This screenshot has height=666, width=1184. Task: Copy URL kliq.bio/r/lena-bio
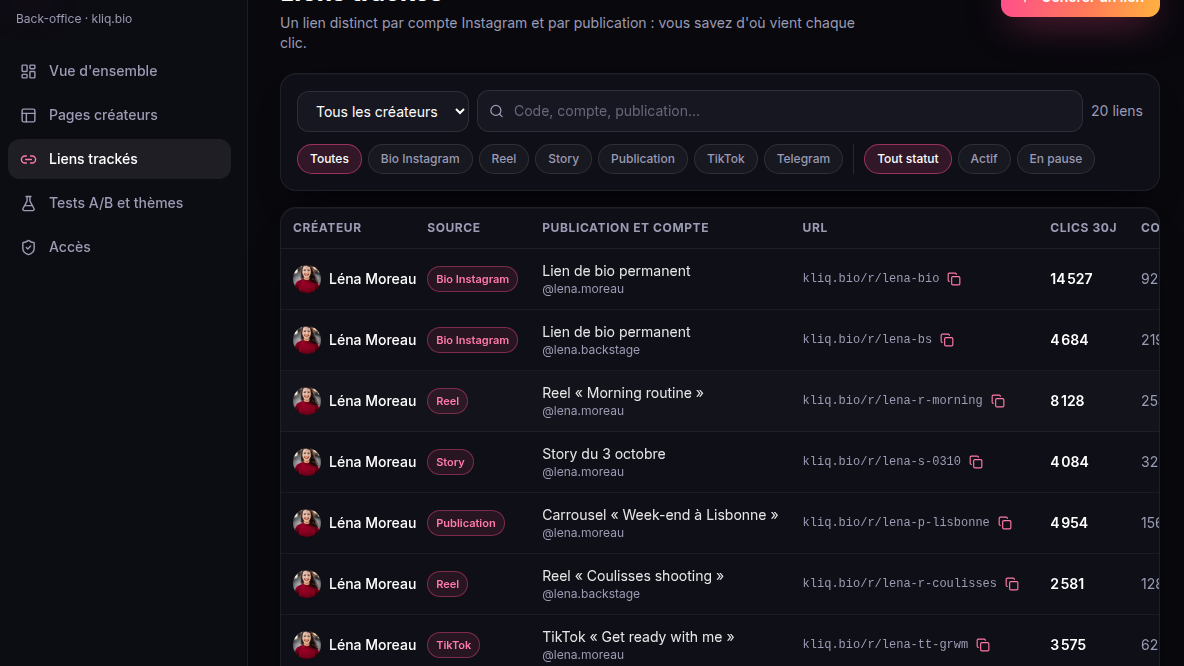(x=954, y=279)
